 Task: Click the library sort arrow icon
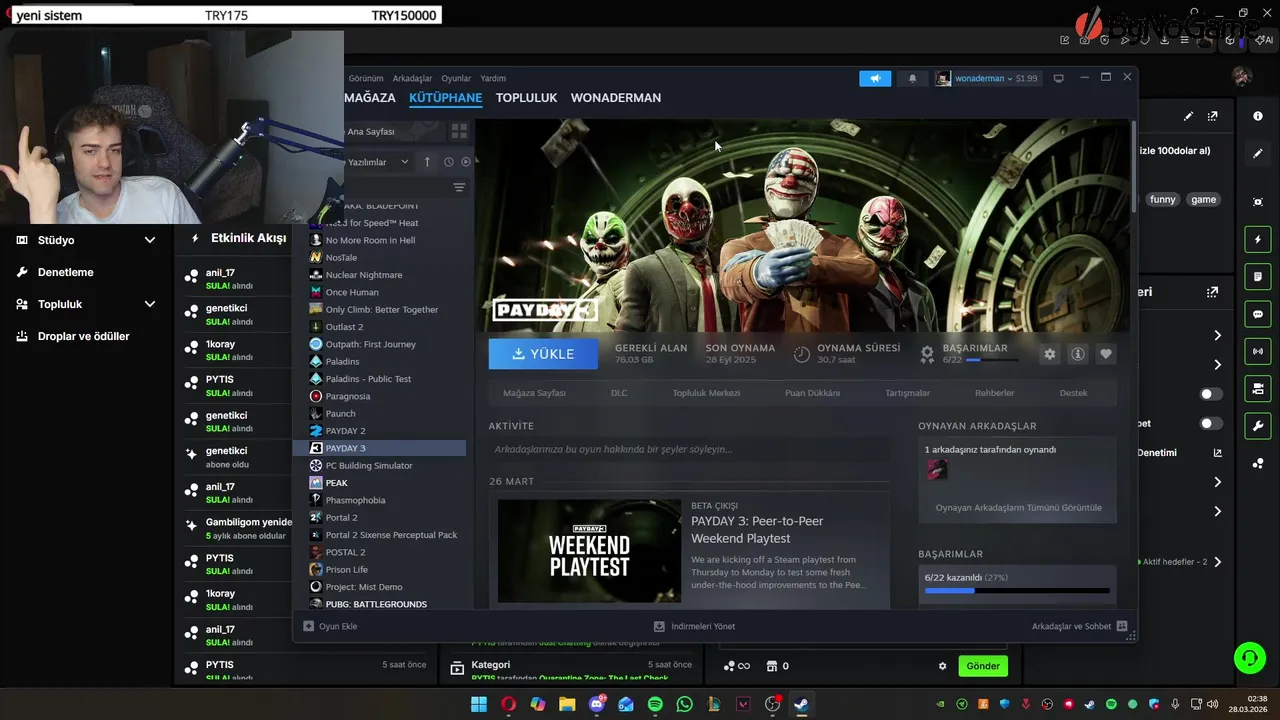click(x=427, y=162)
